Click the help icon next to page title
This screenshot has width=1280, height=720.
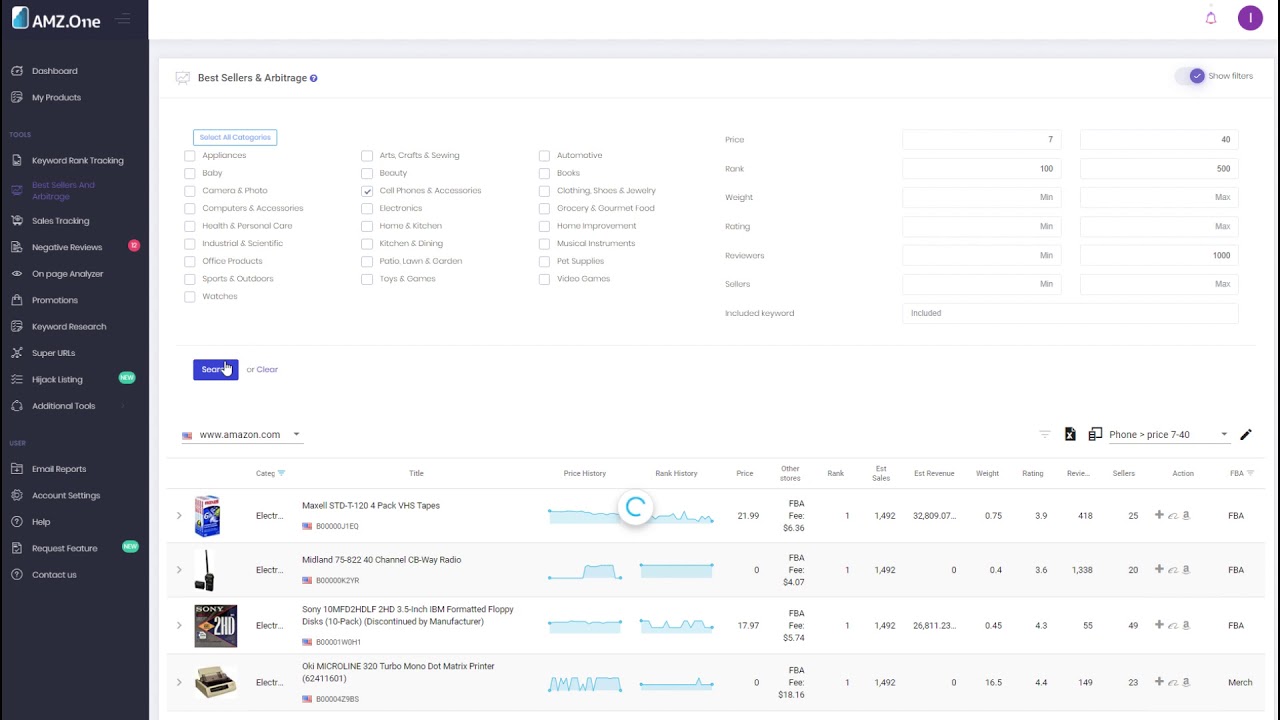click(314, 78)
